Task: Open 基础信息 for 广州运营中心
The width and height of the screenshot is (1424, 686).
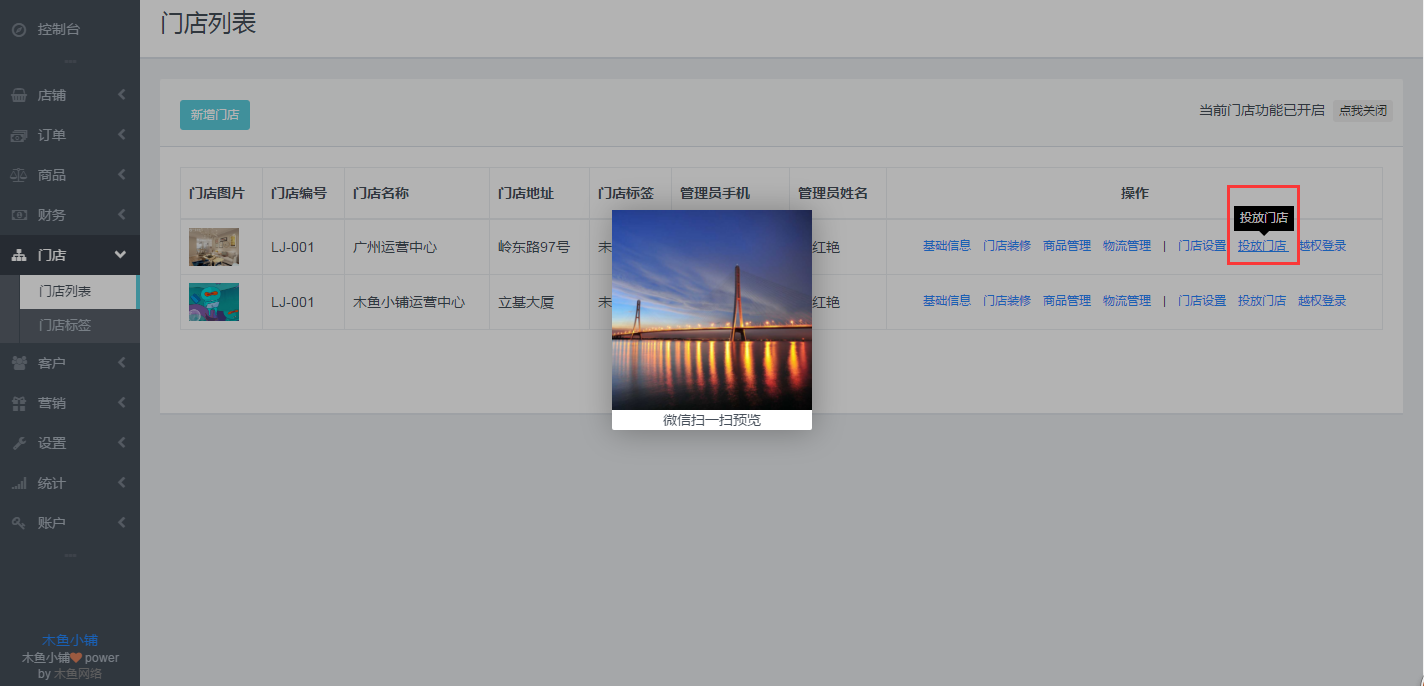Action: click(947, 246)
